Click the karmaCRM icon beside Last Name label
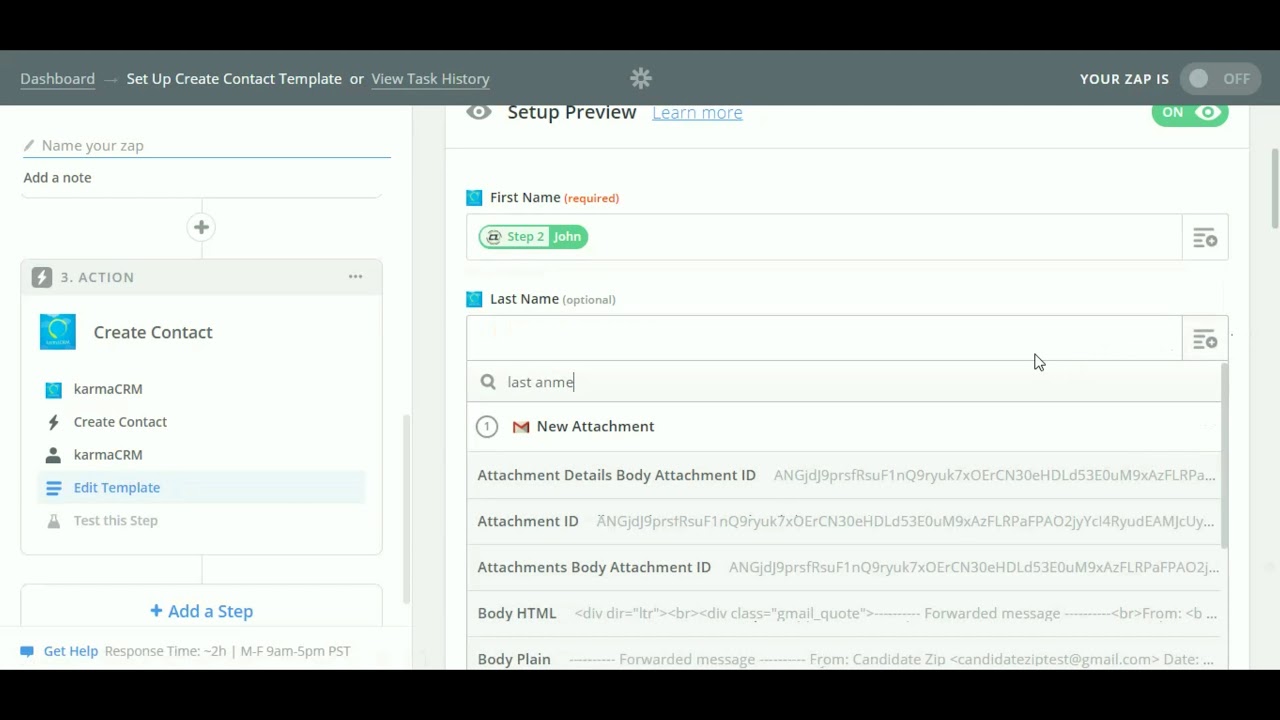This screenshot has width=1280, height=720. pos(474,299)
